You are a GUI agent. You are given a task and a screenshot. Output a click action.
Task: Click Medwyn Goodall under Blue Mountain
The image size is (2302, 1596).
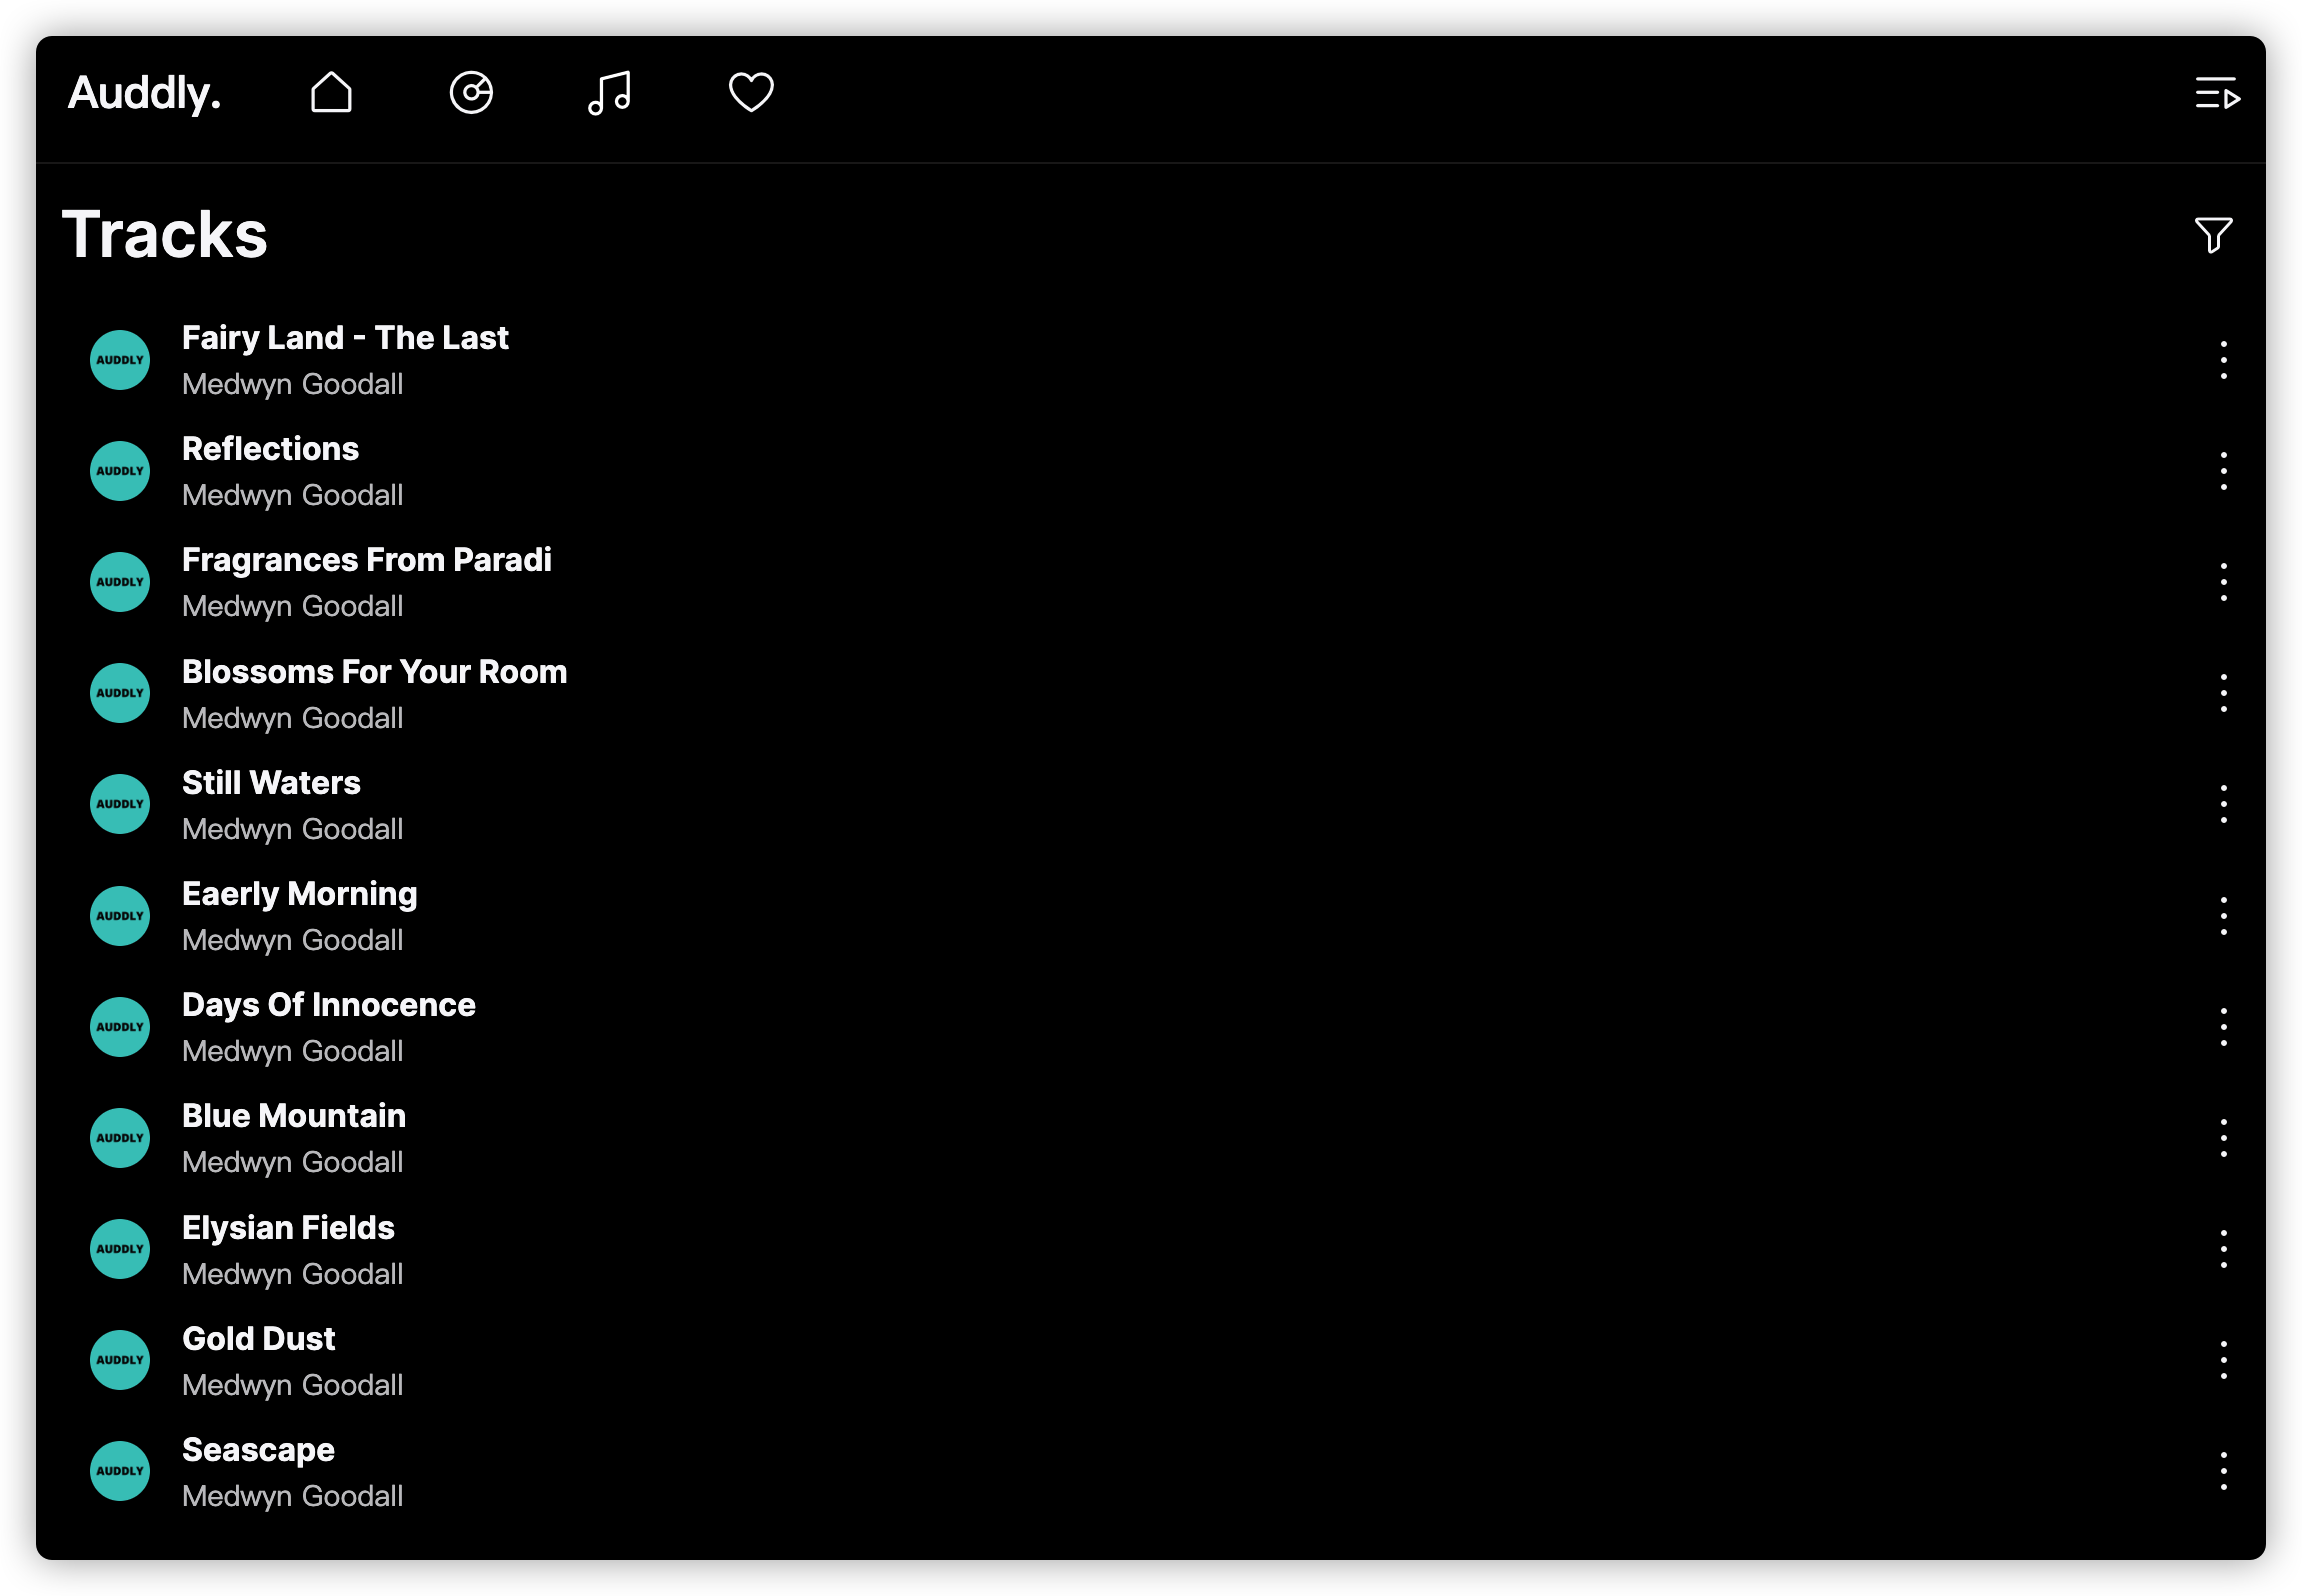[292, 1163]
